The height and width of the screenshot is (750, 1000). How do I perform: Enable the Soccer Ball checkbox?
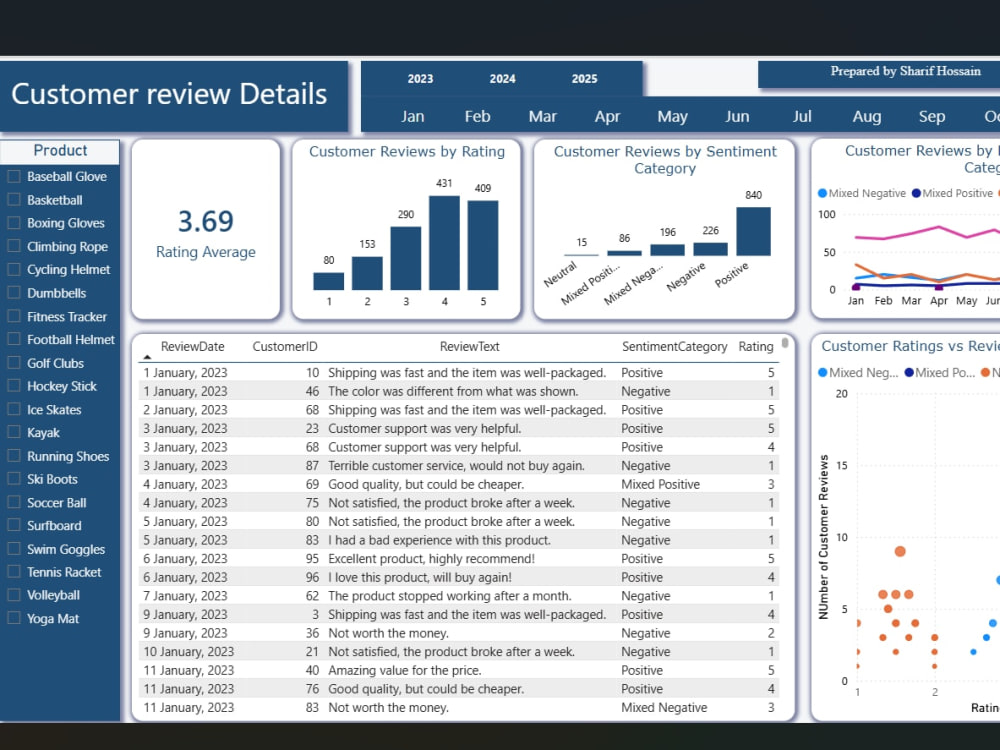[13, 503]
